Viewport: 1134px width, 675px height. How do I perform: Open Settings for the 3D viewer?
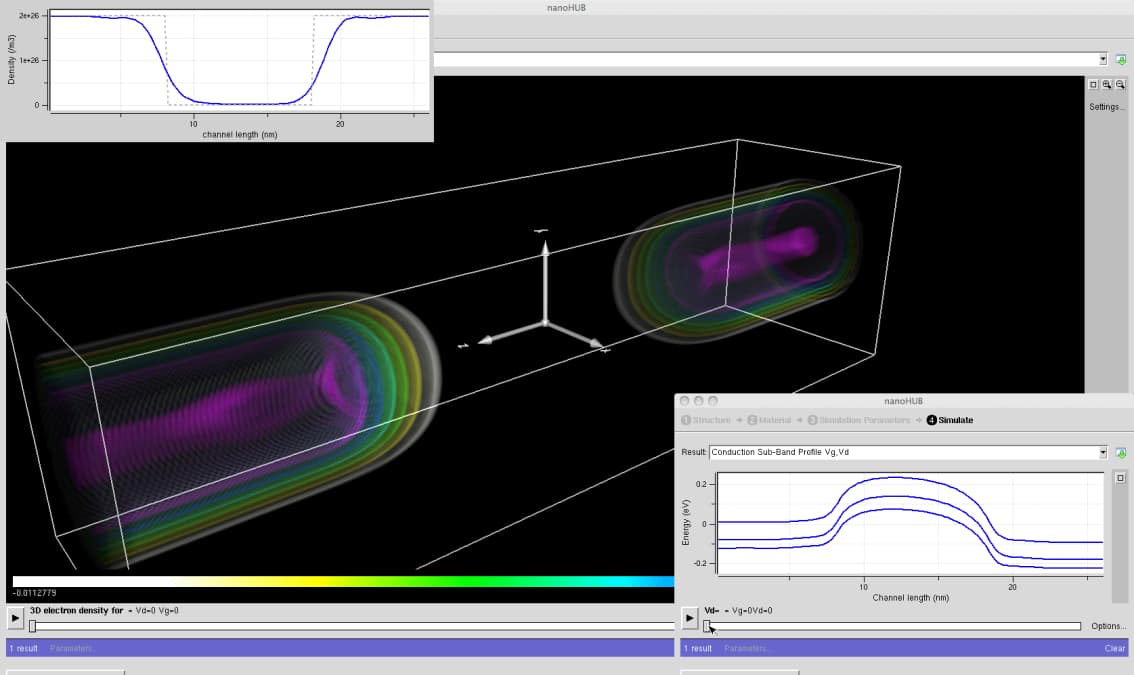(x=1106, y=107)
